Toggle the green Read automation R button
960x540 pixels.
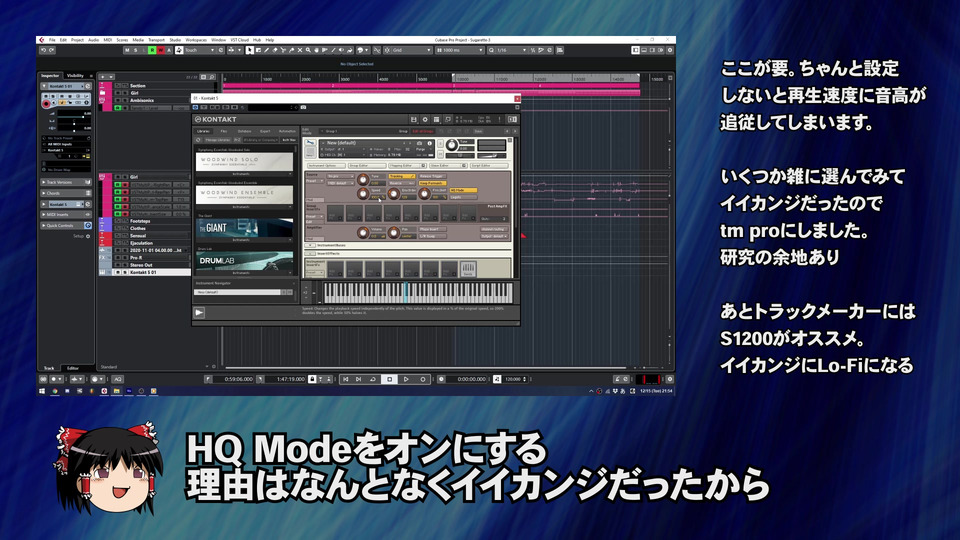point(152,50)
